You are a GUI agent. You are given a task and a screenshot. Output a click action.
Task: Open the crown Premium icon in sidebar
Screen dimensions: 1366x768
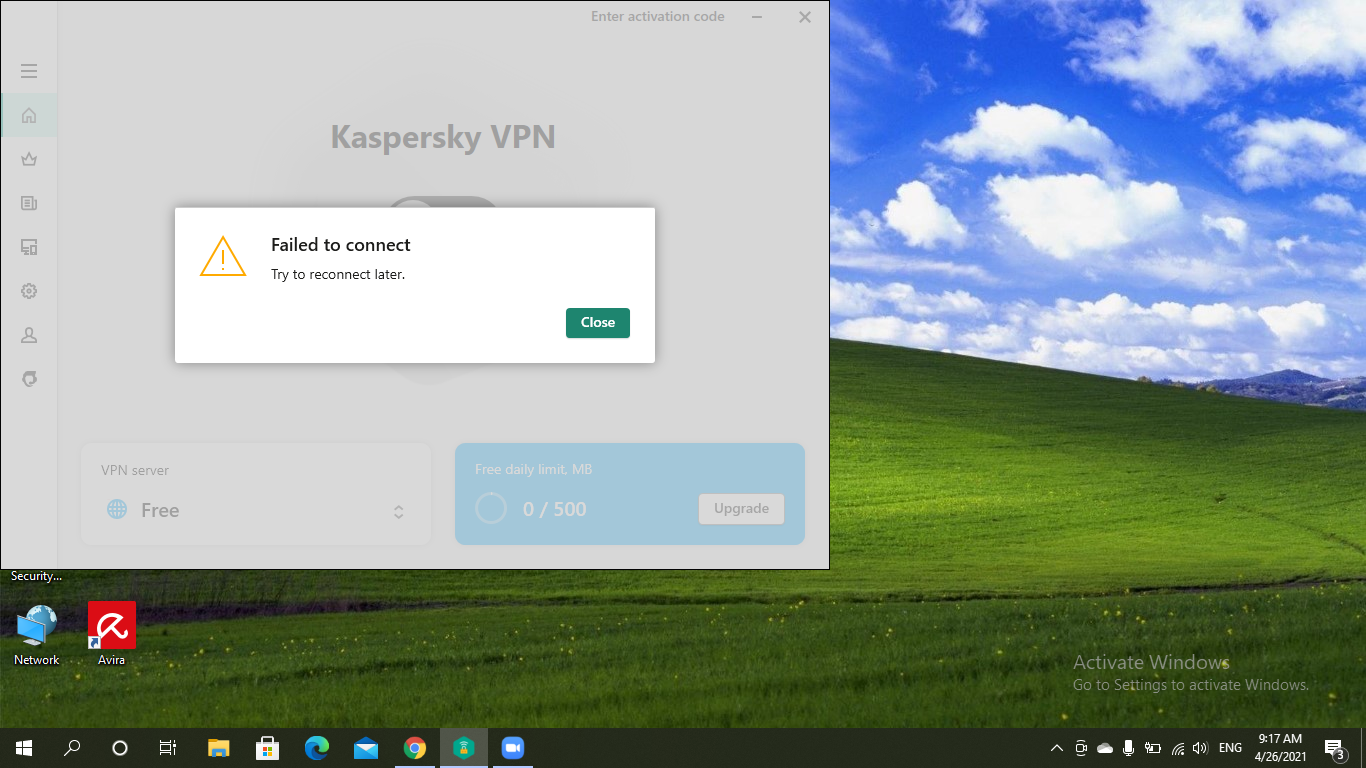[x=29, y=159]
